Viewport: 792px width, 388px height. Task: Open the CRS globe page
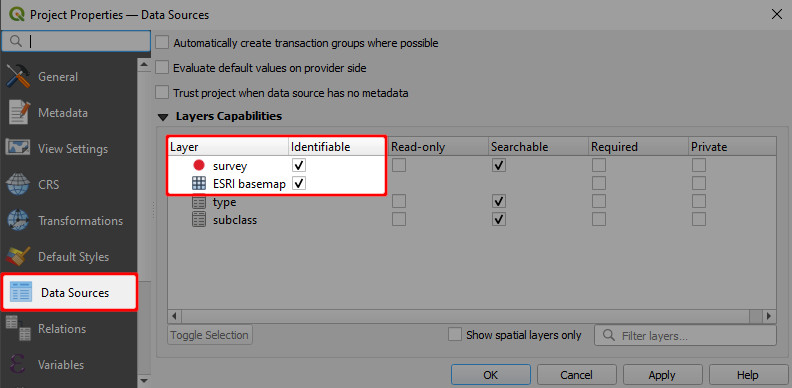click(x=68, y=185)
